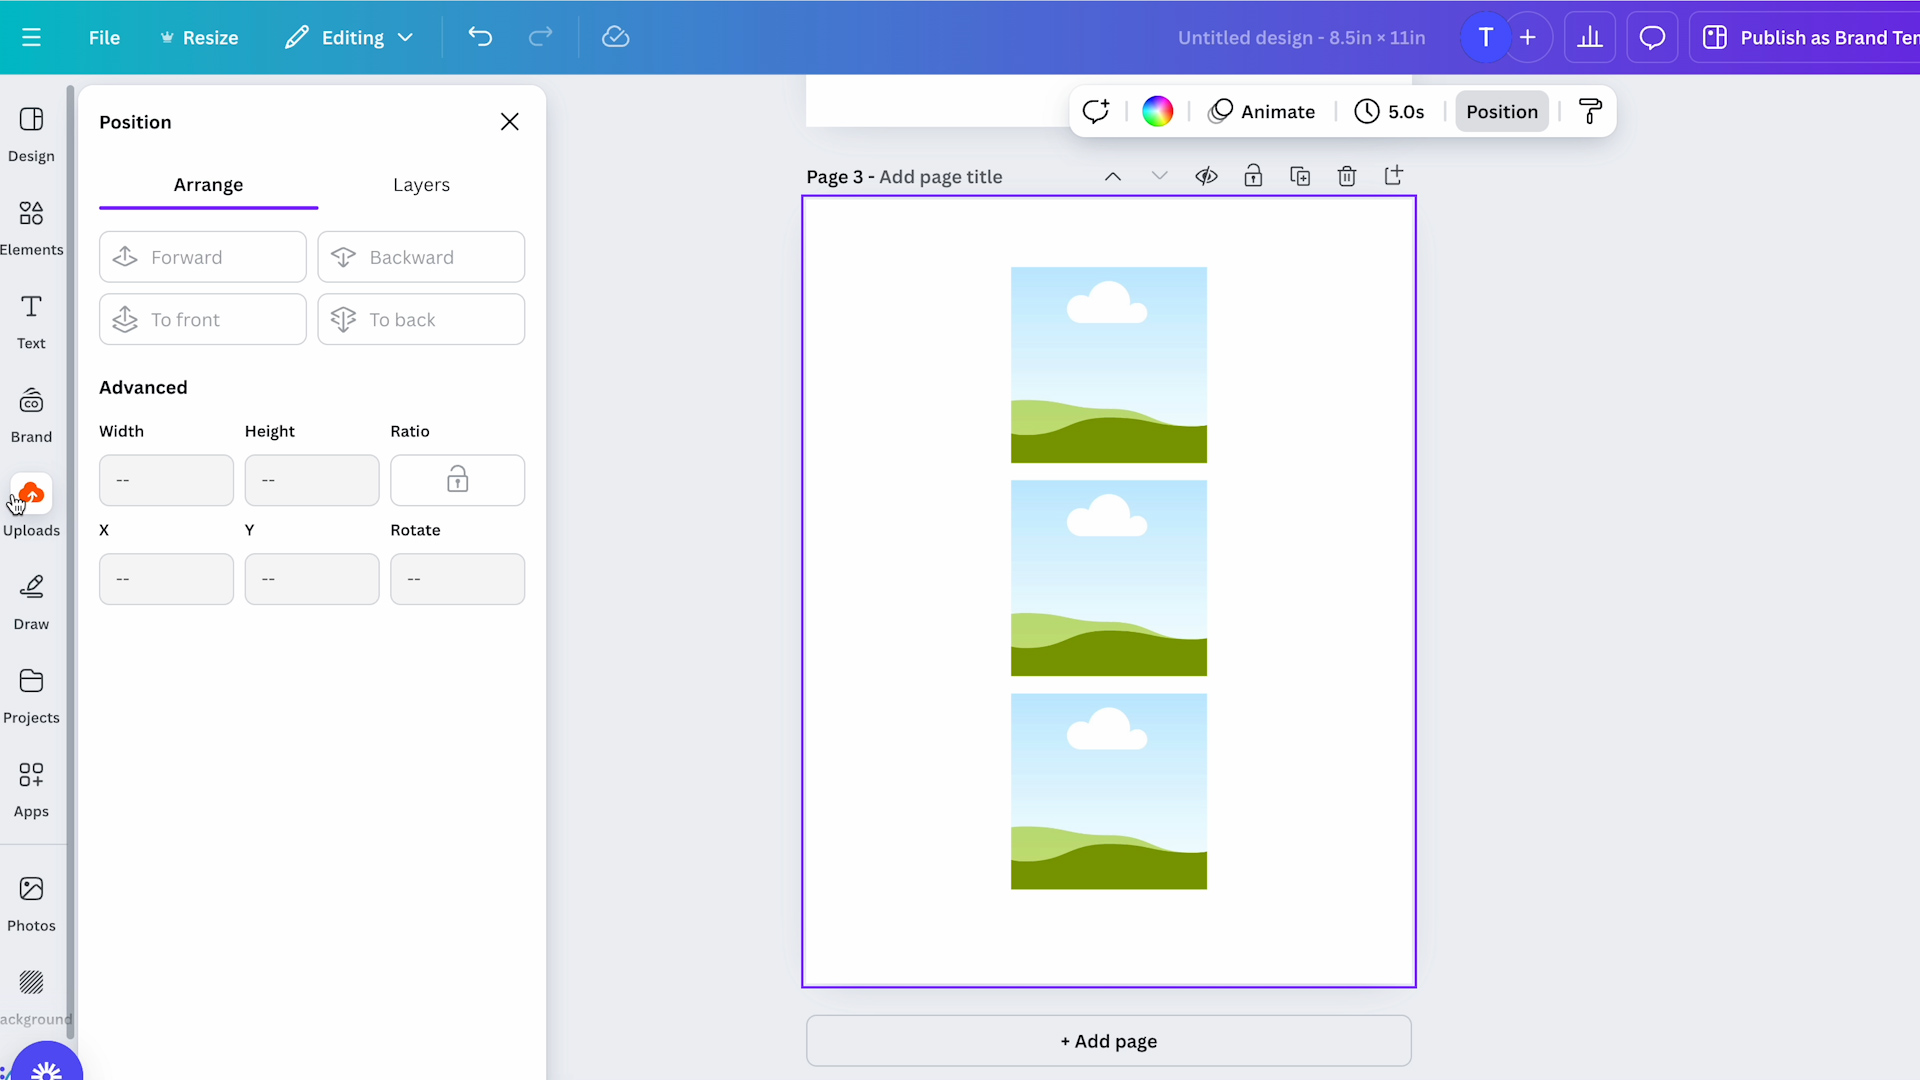
Task: Click the To back button
Action: 421,319
